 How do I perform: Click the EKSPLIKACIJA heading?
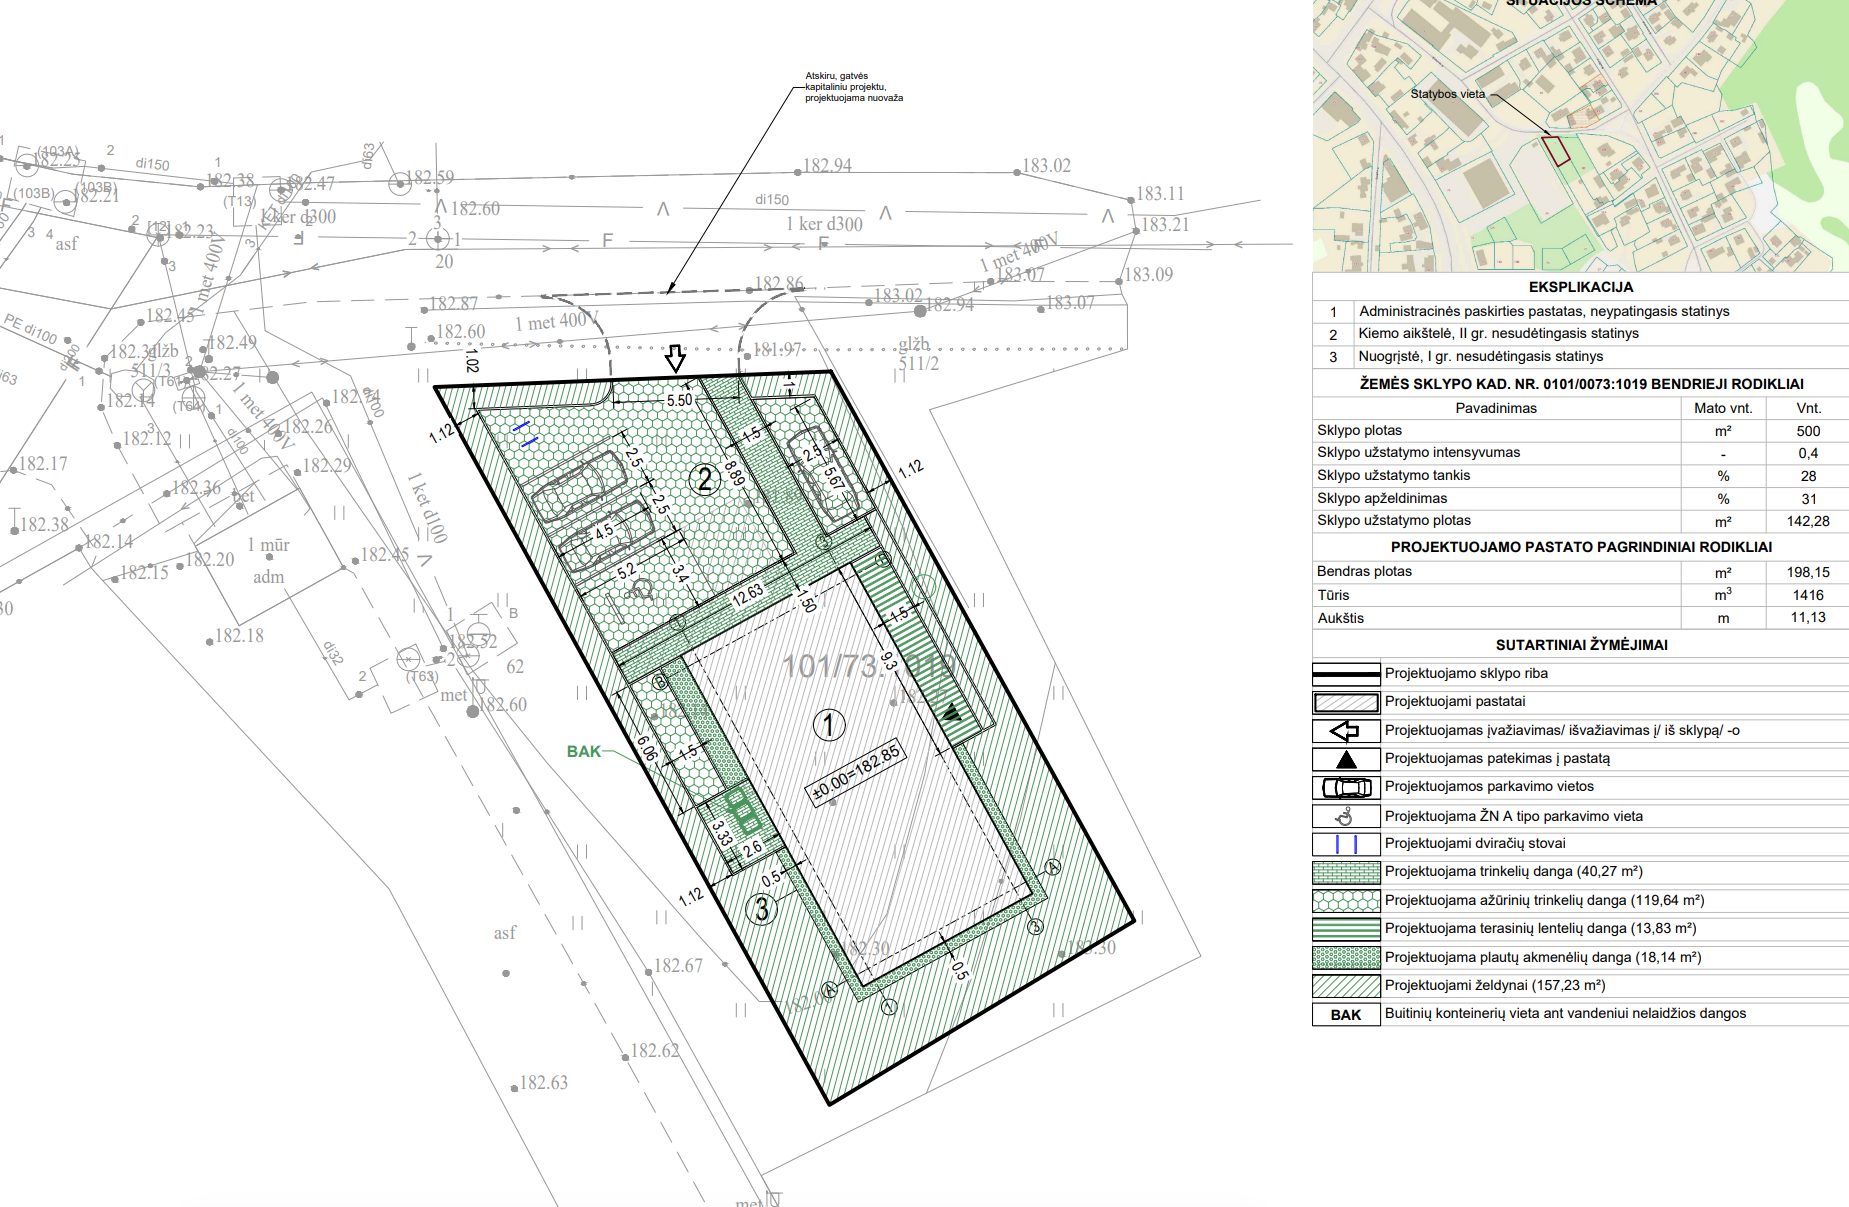click(1580, 287)
